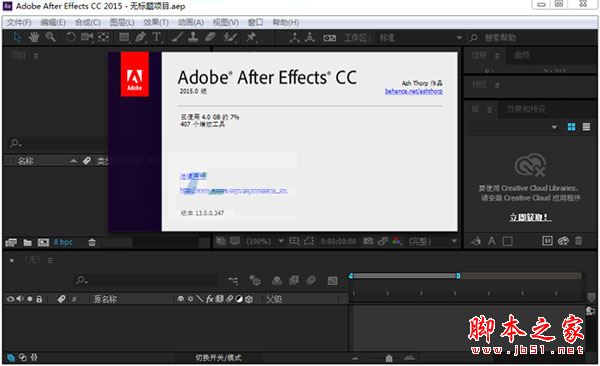600x366 pixels.
Task: Expand the name column sort arrow
Action: (x=73, y=161)
